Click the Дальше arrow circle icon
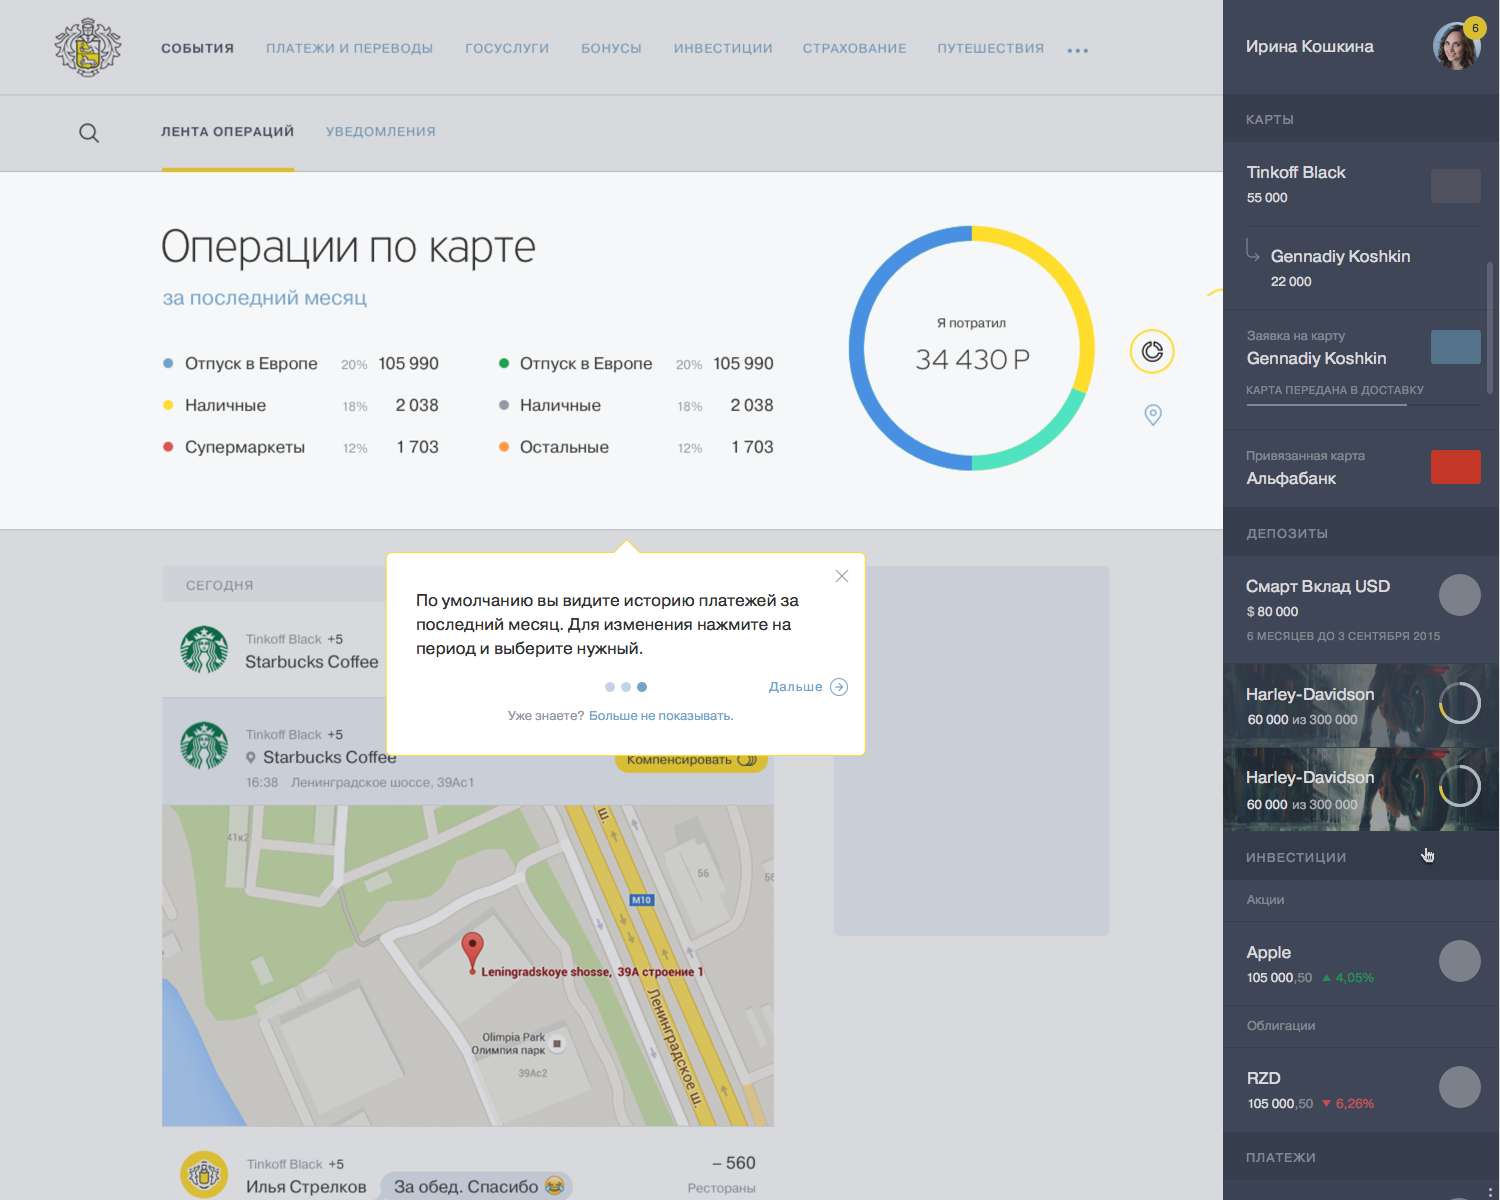Image resolution: width=1500 pixels, height=1200 pixels. (x=839, y=687)
